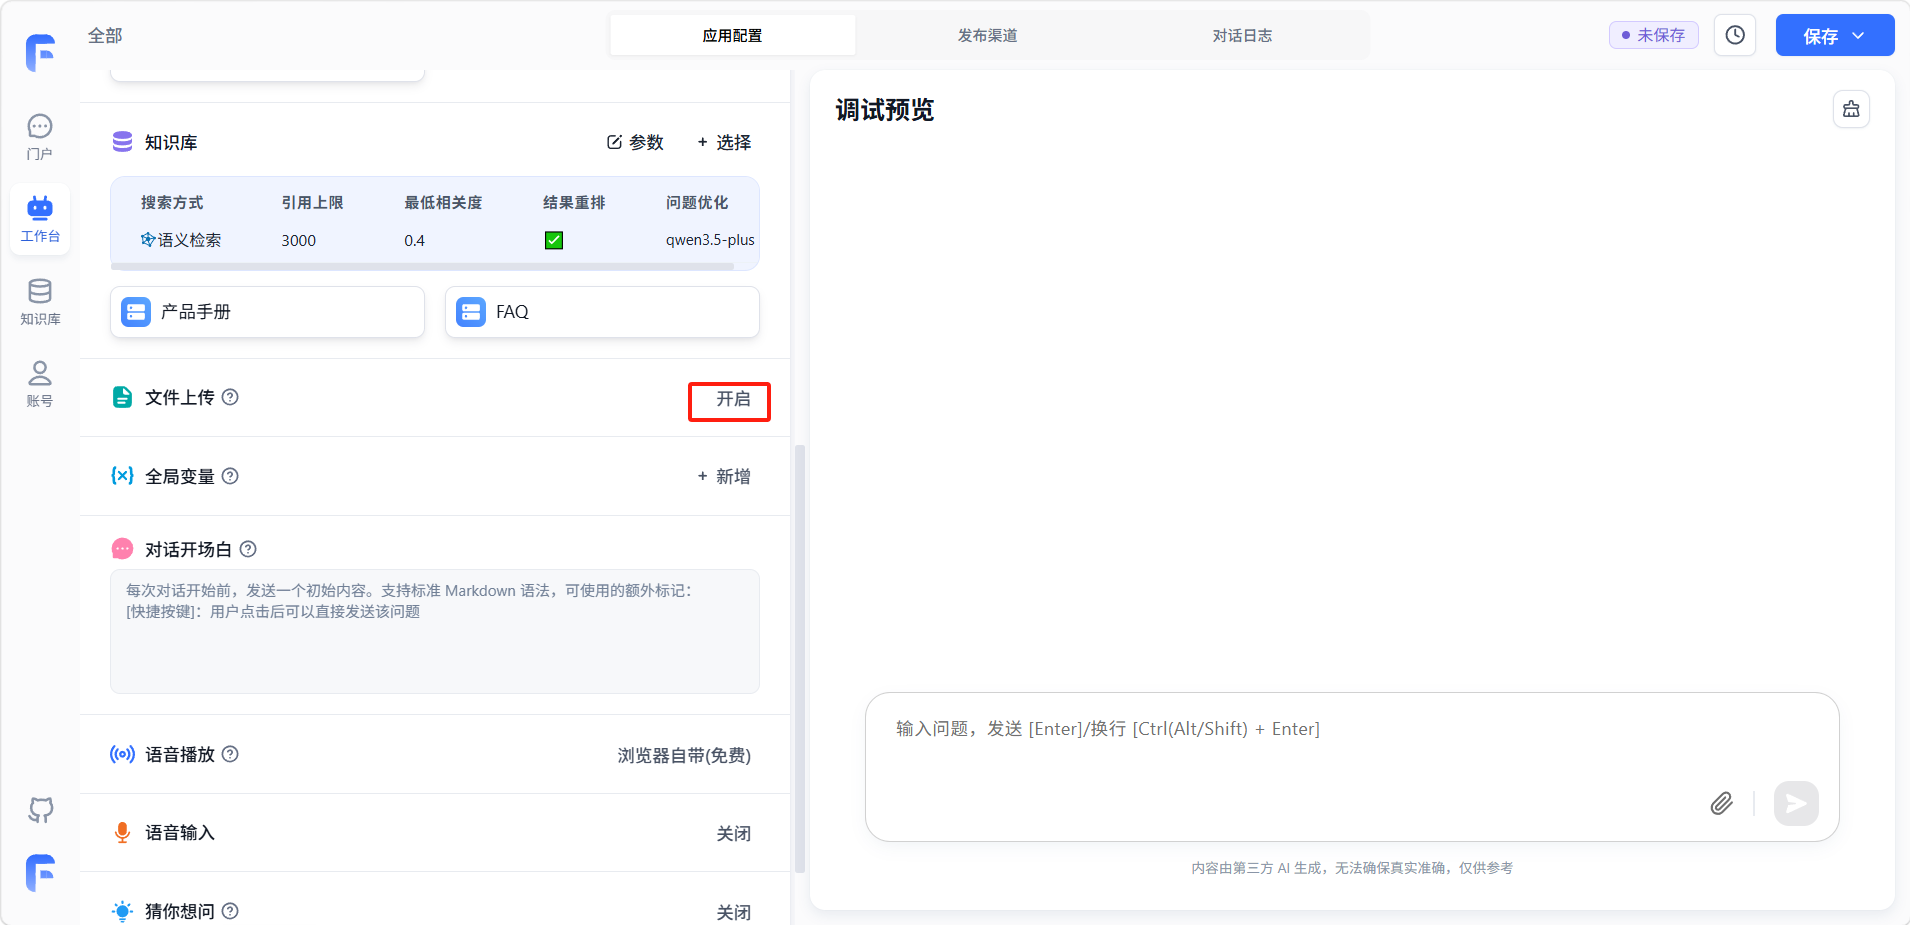Click 新增 to add global variable

tap(724, 476)
